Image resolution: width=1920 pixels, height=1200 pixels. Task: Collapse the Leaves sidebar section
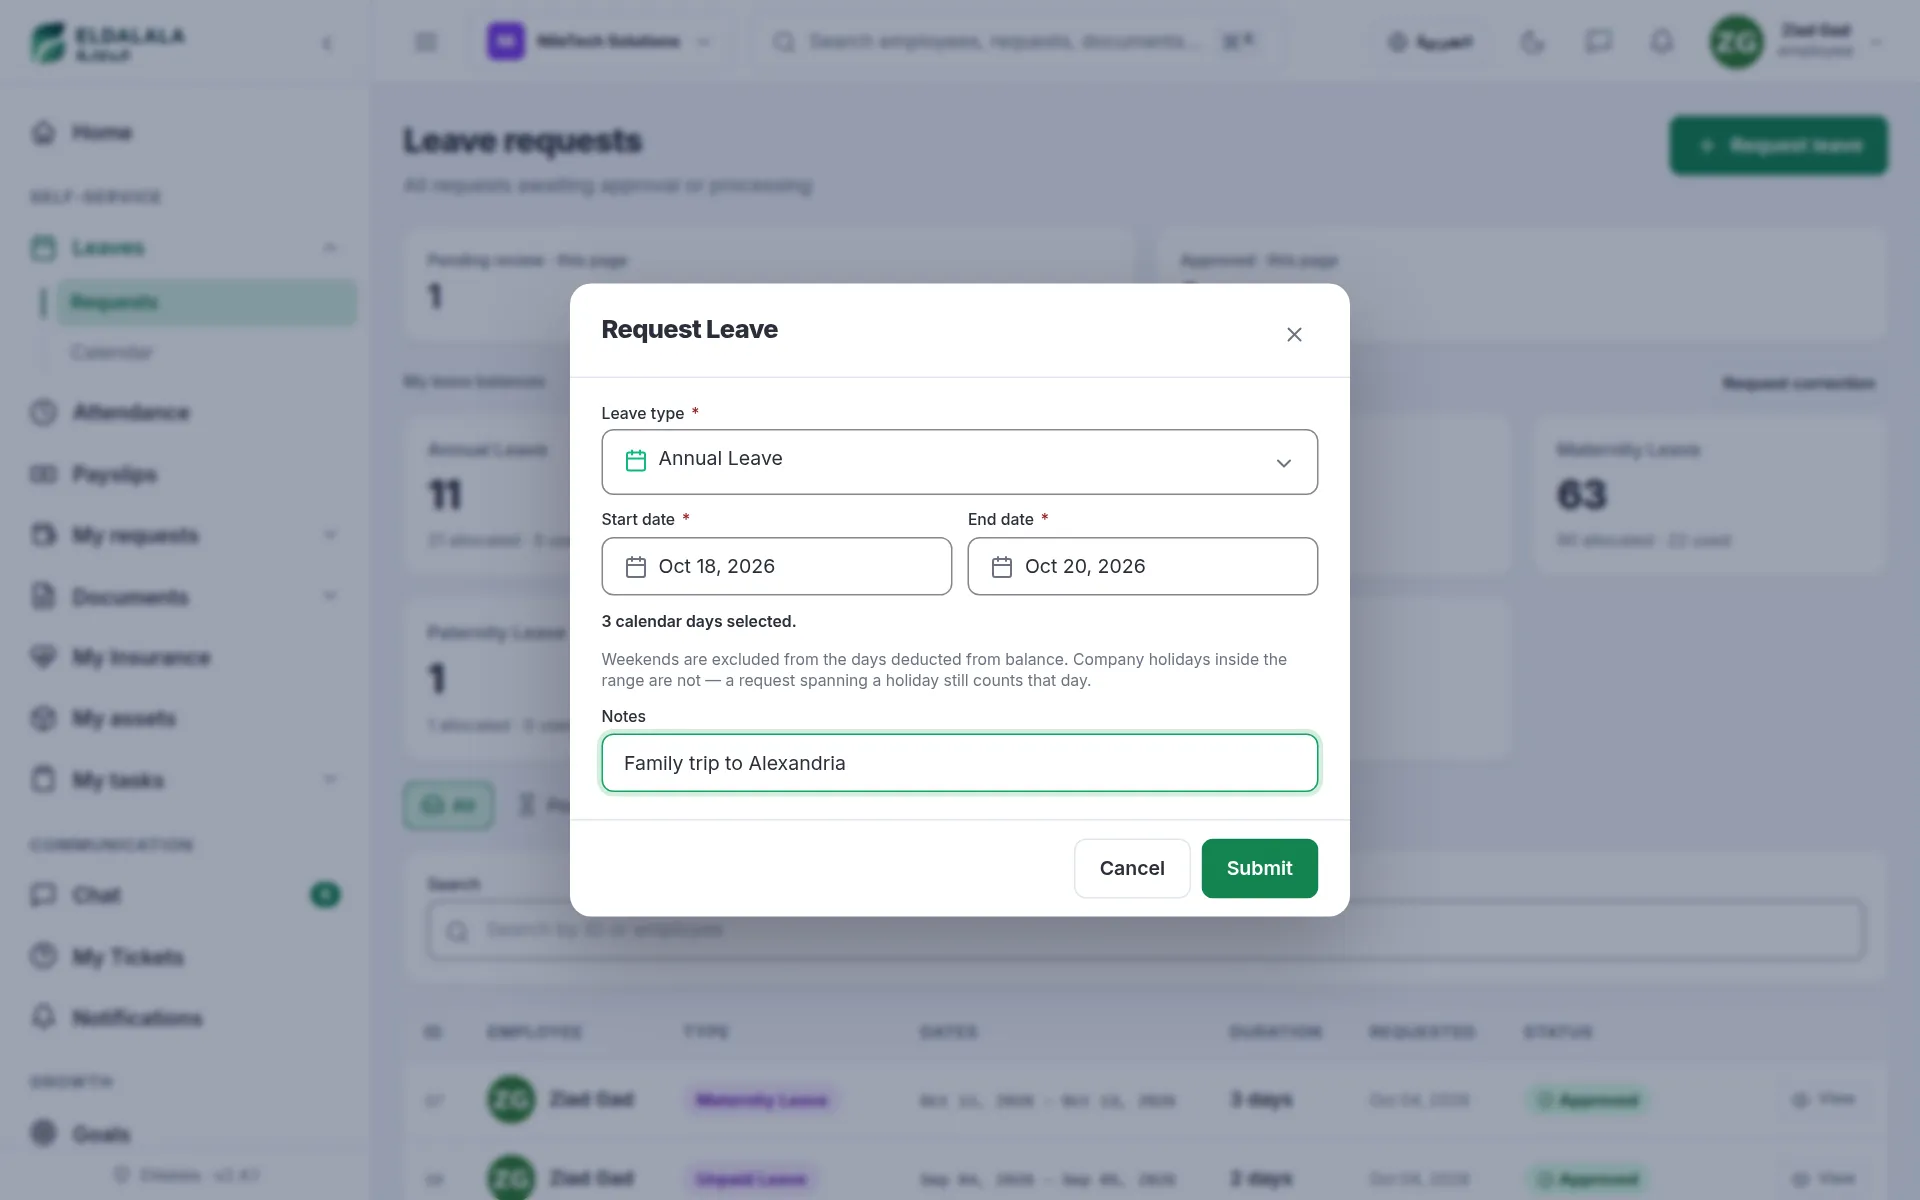185,247
